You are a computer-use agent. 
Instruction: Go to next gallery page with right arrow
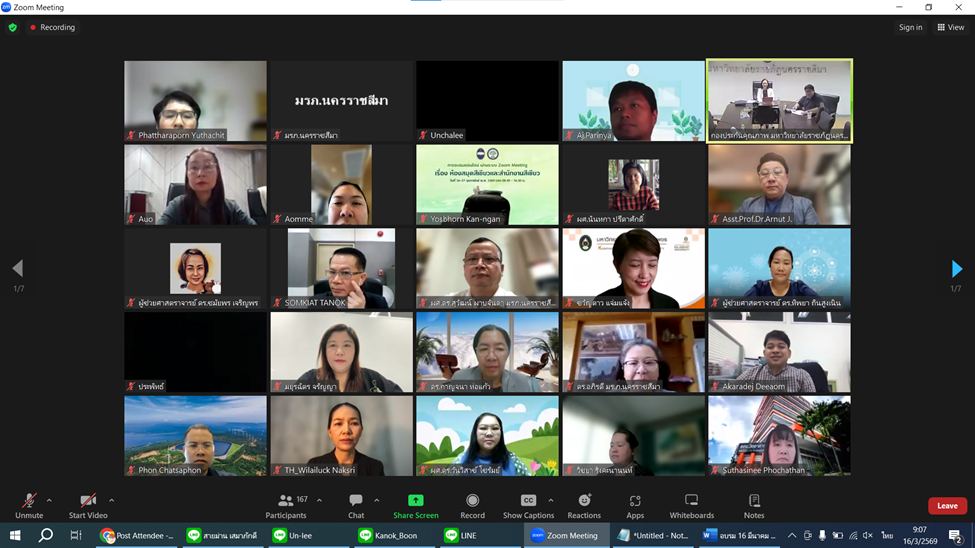click(956, 268)
